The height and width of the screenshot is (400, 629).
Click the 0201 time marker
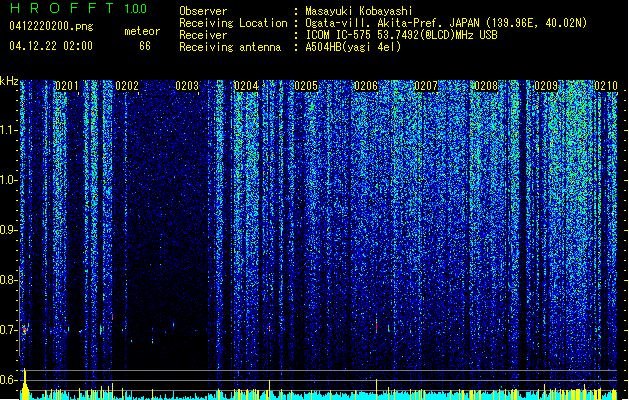click(67, 86)
